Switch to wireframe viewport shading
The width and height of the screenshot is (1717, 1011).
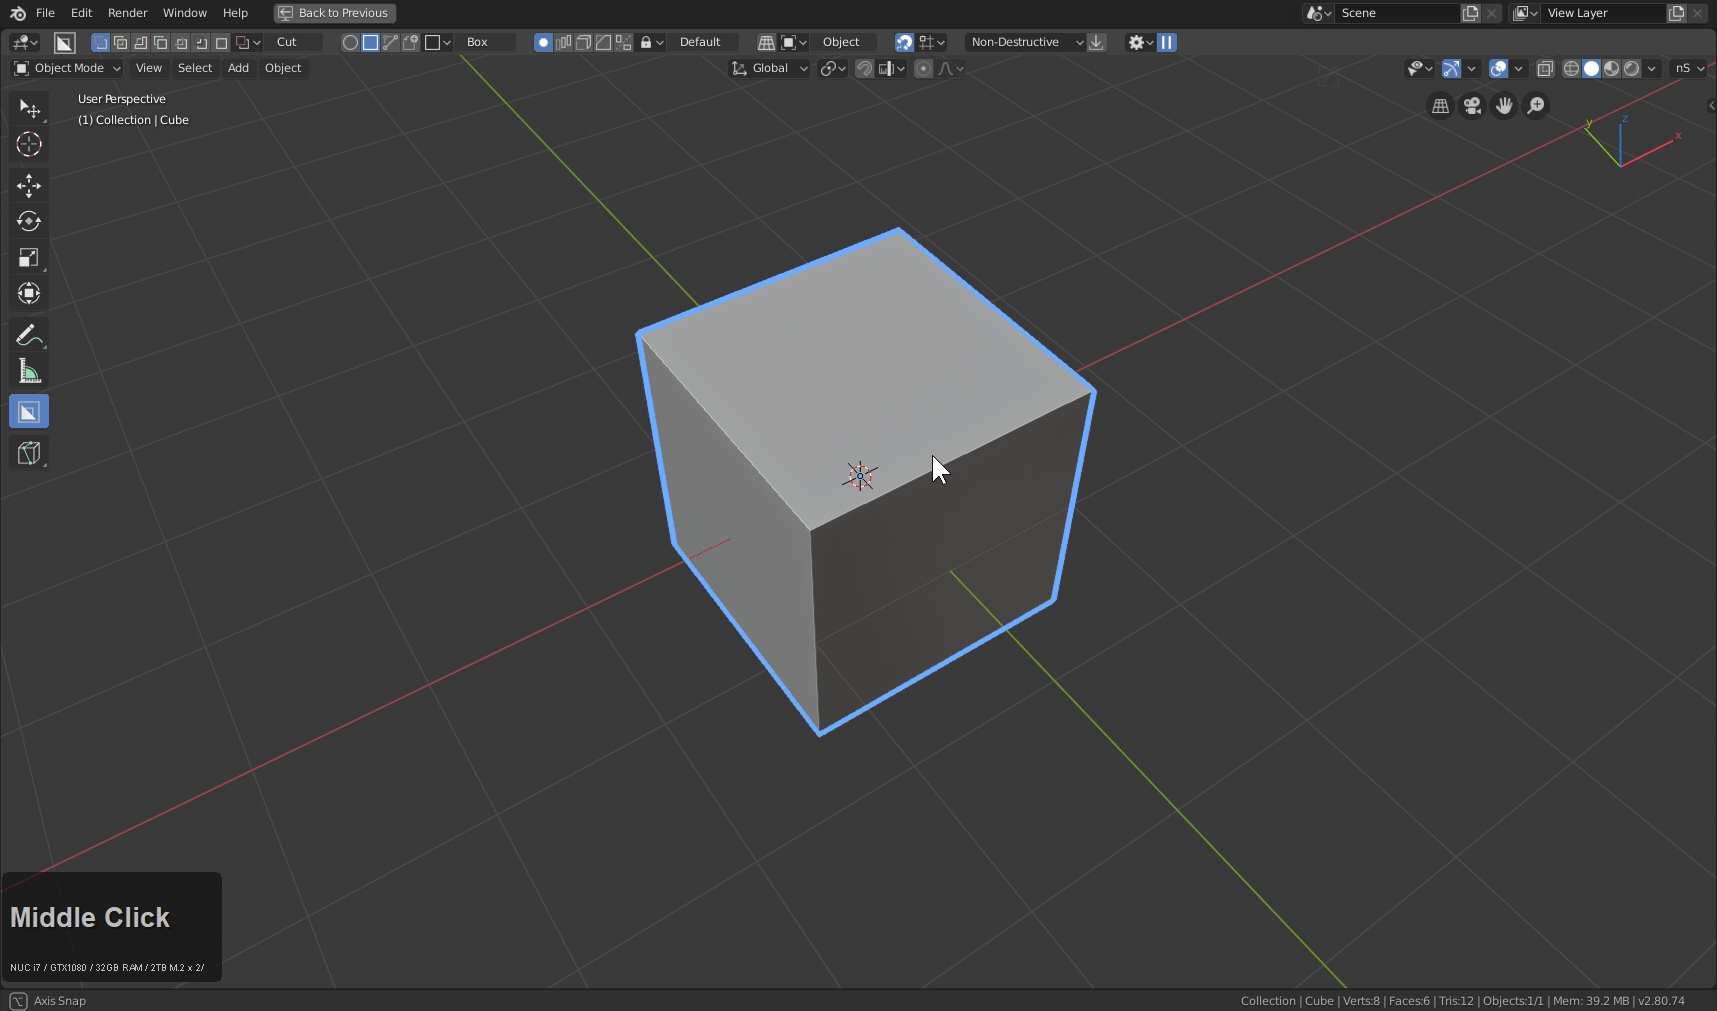click(1571, 68)
